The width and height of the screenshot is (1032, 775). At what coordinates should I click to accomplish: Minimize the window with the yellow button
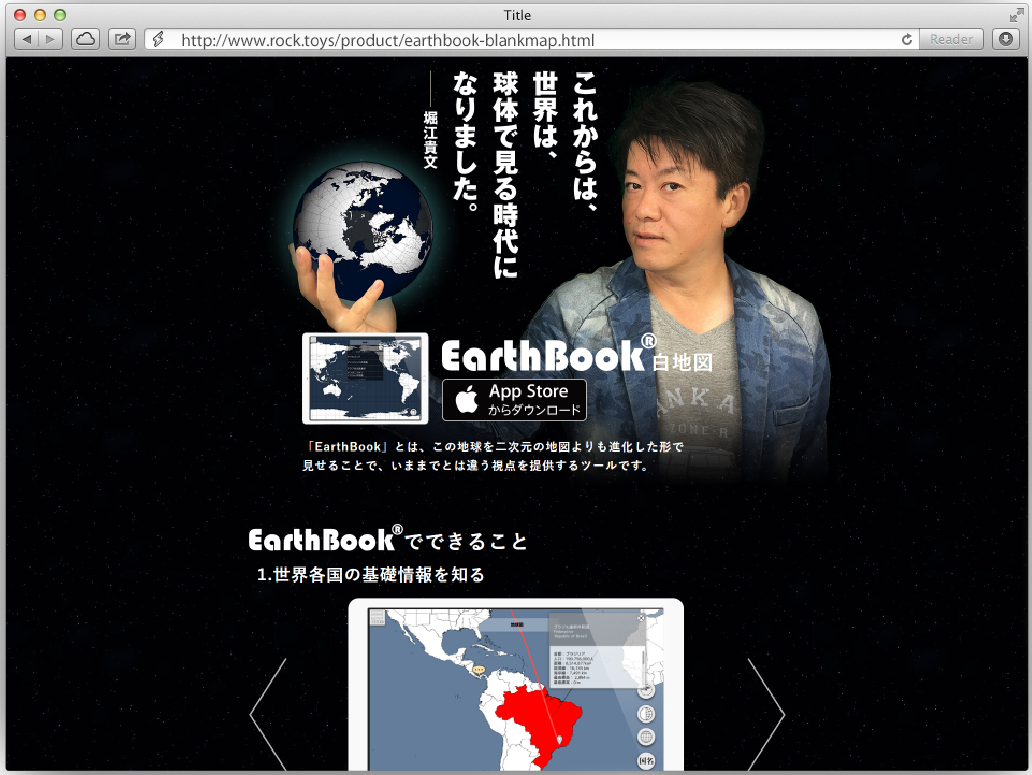click(39, 15)
